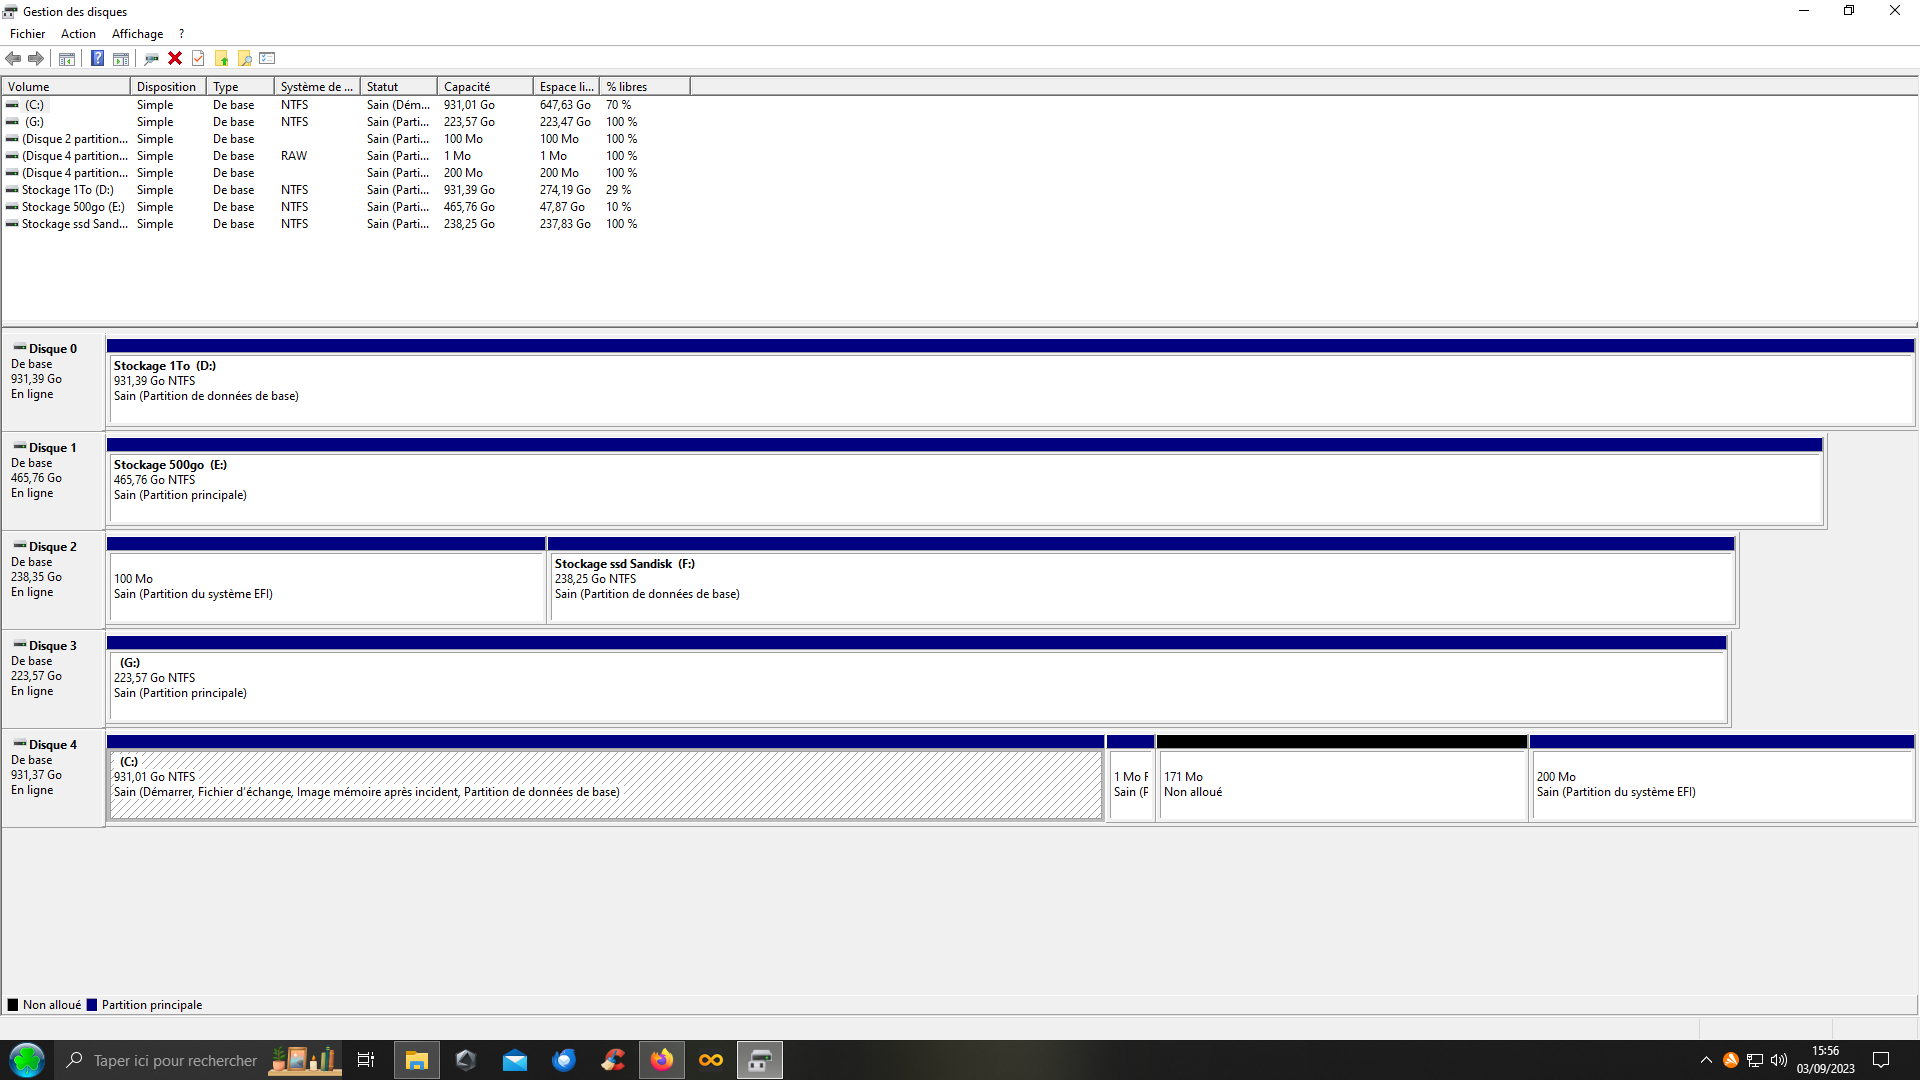Select the 171 Mo unallocated partition block

pos(1341,784)
